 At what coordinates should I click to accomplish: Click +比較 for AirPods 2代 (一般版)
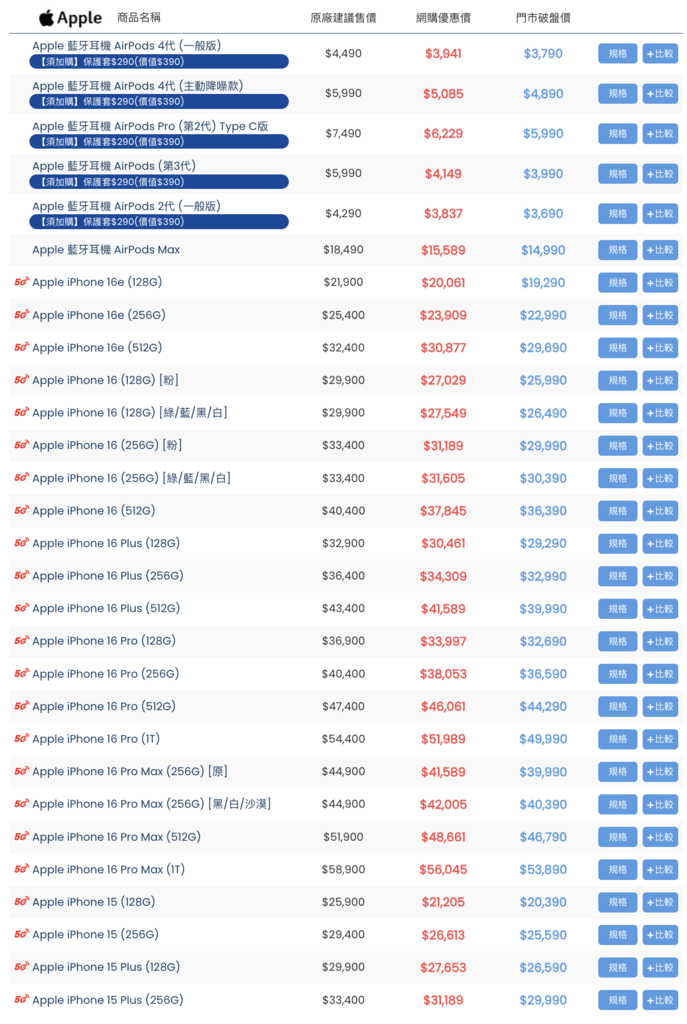(660, 214)
